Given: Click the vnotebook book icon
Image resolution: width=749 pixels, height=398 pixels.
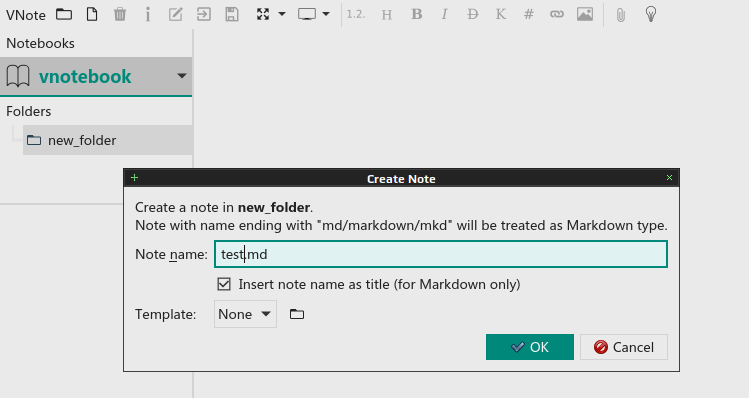Looking at the screenshot, I should [18, 76].
